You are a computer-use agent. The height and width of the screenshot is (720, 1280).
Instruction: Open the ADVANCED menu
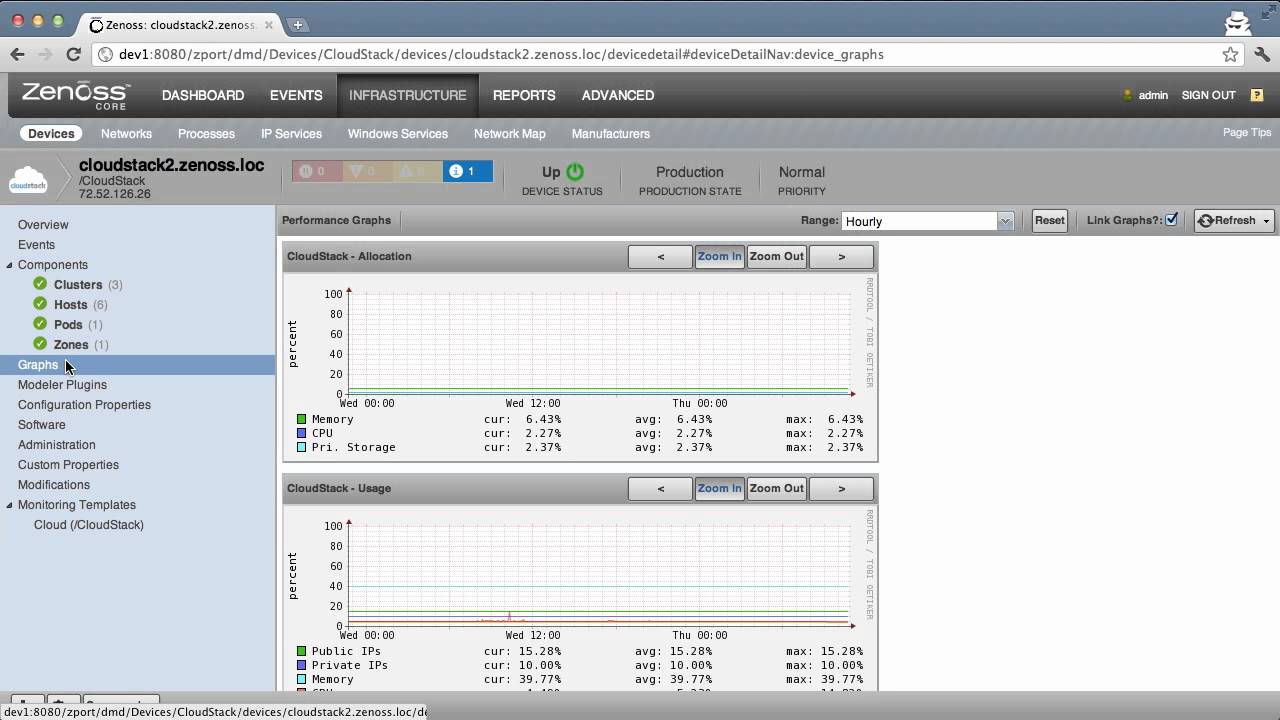(x=618, y=95)
